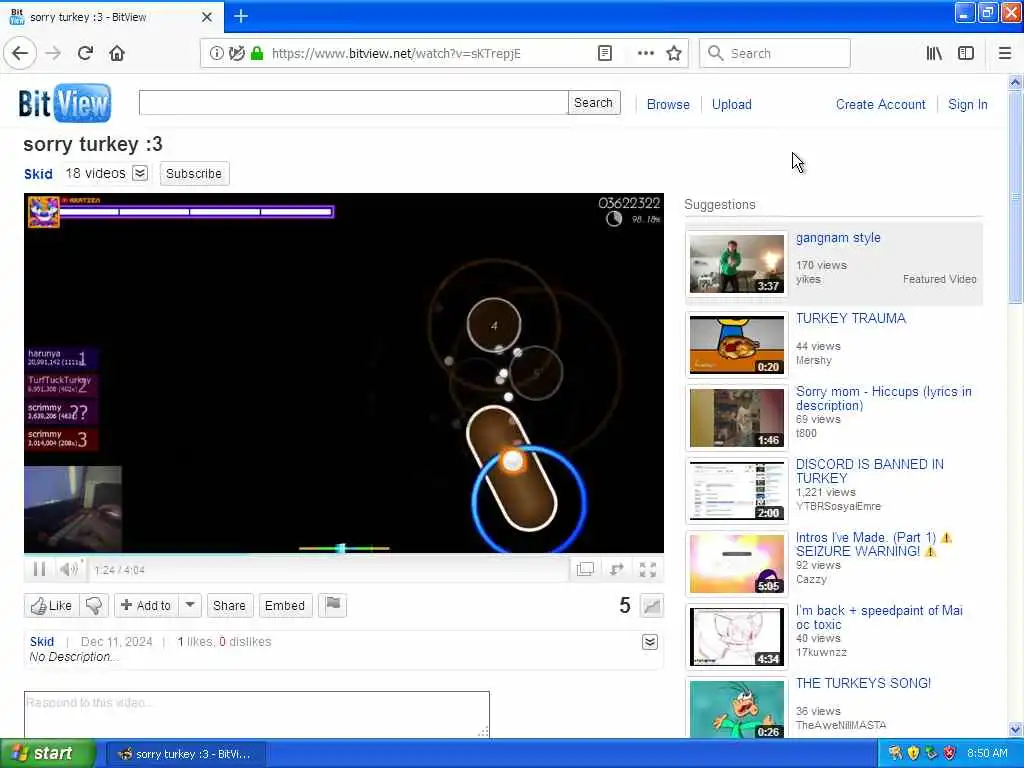Click the BitView logo

tap(65, 103)
